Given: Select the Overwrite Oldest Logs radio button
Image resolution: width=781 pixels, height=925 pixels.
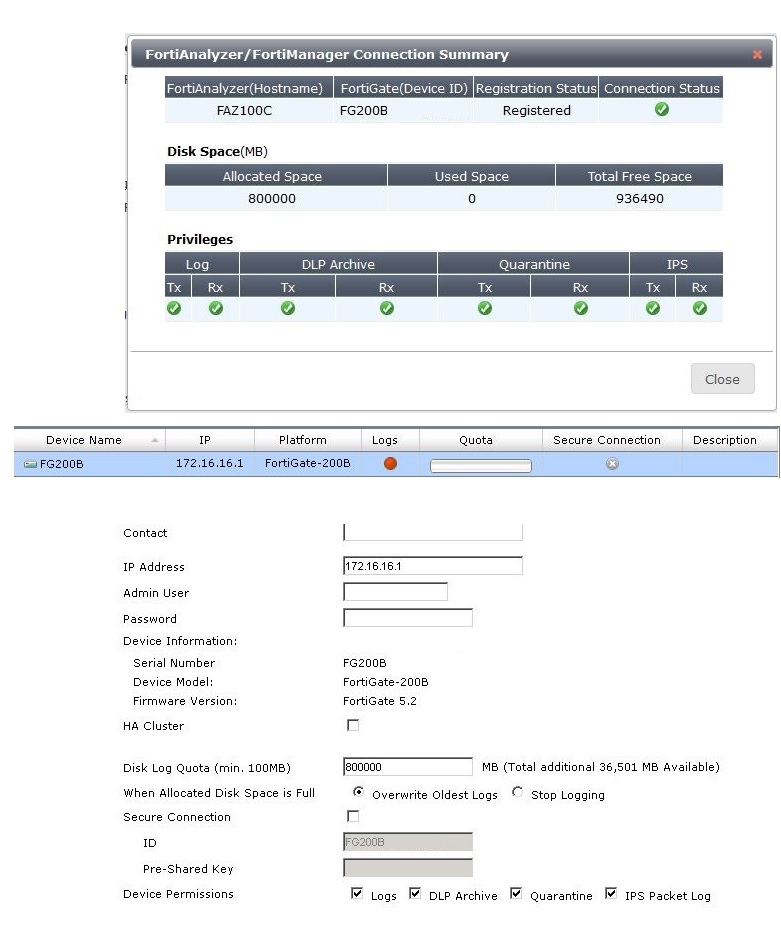Looking at the screenshot, I should point(358,792).
